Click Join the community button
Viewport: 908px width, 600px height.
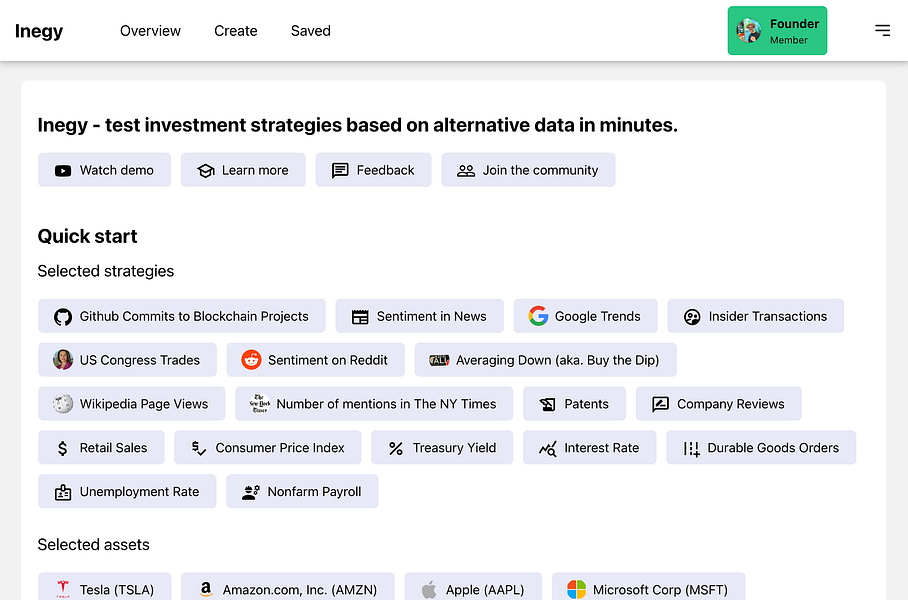(528, 170)
